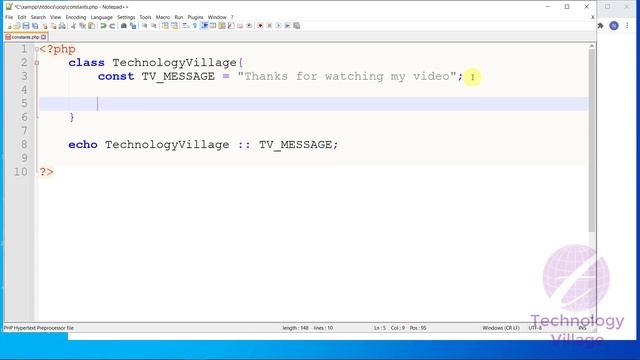Click the Open file toolbar icon
This screenshot has height=360, width=640.
[x=18, y=26]
